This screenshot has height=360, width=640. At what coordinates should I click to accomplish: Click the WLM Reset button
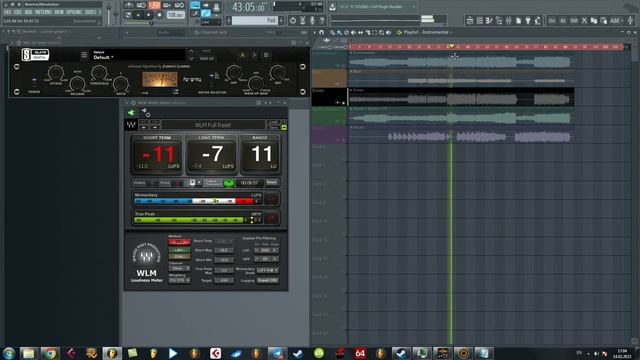pyautogui.click(x=271, y=182)
